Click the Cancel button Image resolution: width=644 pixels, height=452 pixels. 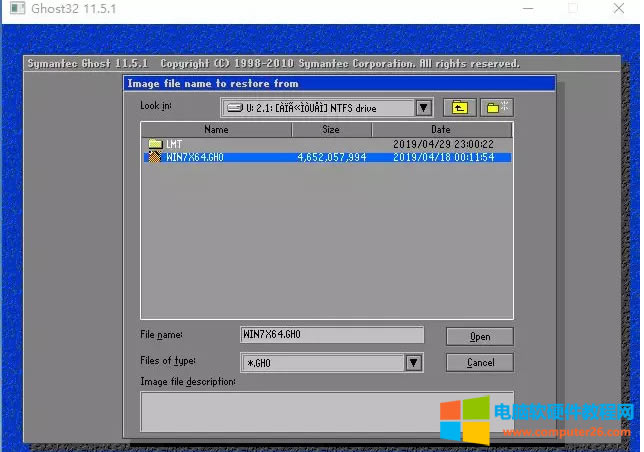[480, 363]
